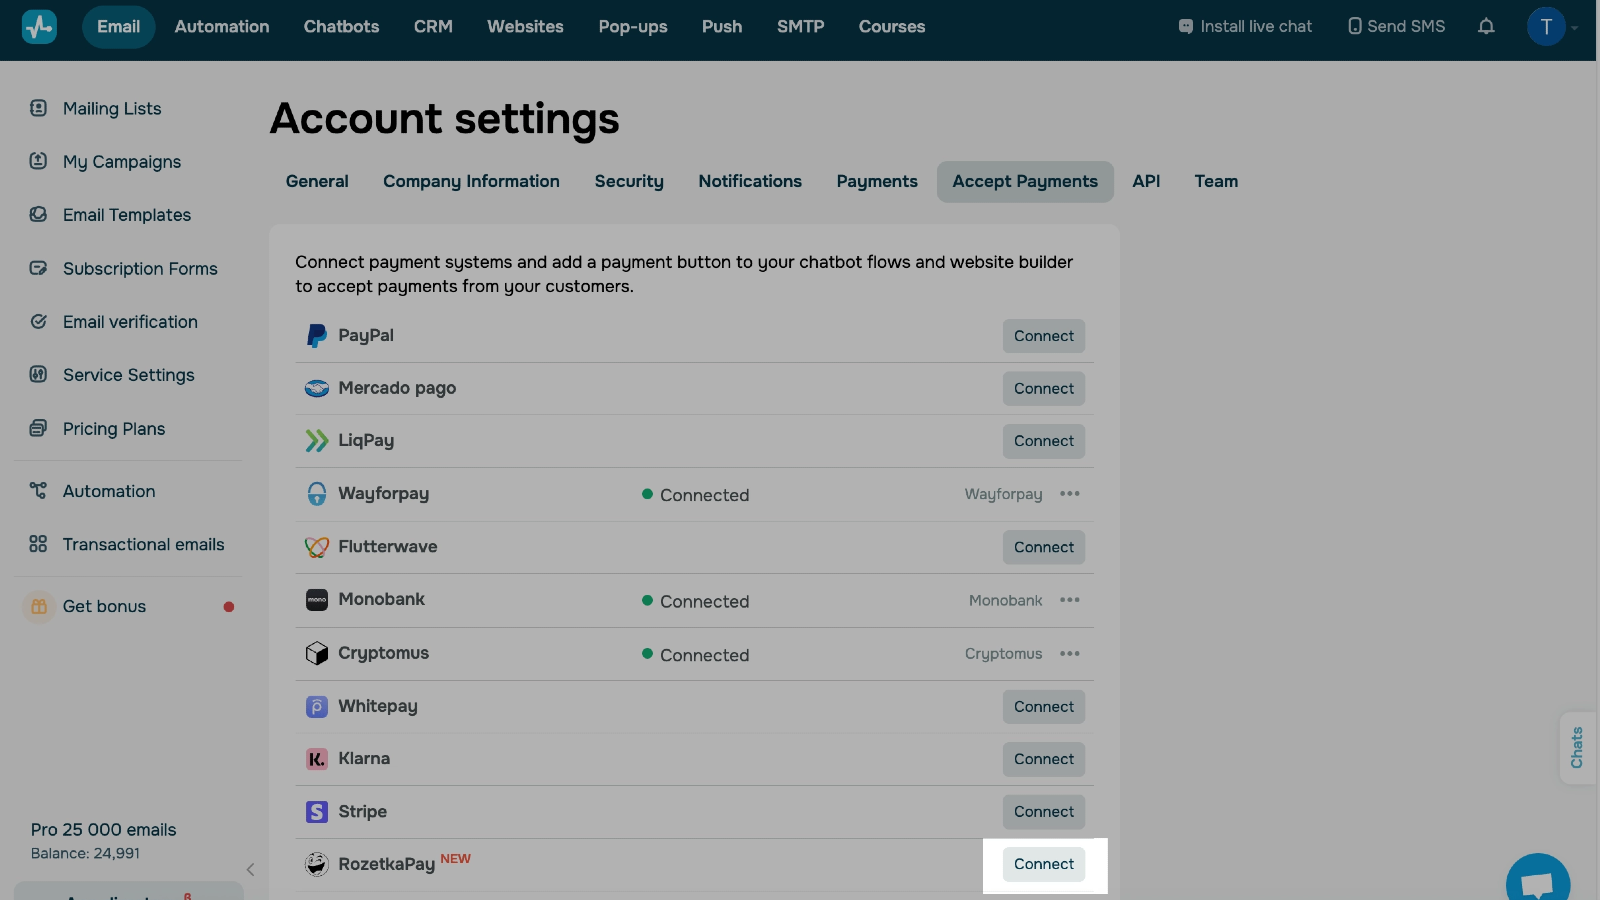This screenshot has width=1600, height=900.
Task: Click the Flutterwave logo icon
Action: pyautogui.click(x=317, y=547)
